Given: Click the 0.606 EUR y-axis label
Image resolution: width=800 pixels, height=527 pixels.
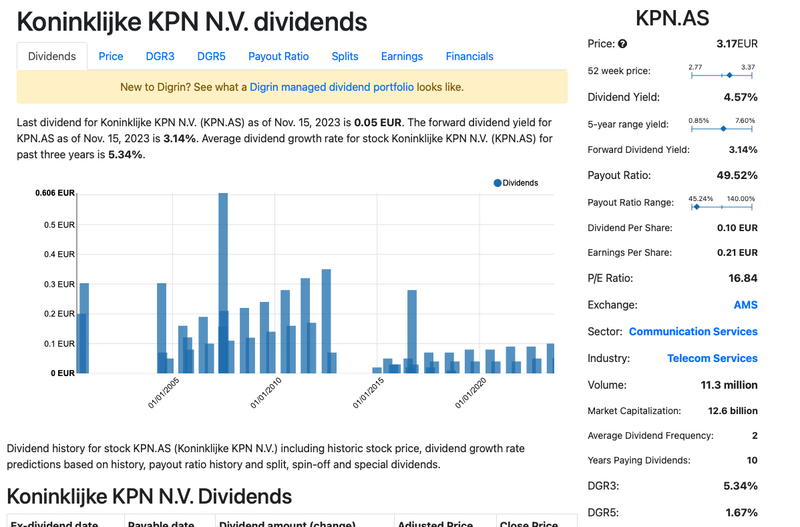Looking at the screenshot, I should tap(55, 193).
